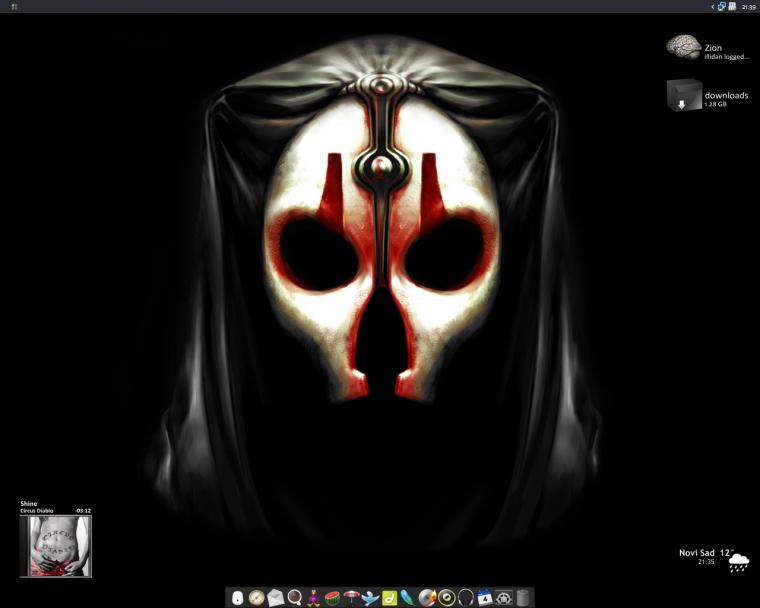The image size is (760, 608).
Task: Click the white grid tray icon
Action: pos(732,6)
